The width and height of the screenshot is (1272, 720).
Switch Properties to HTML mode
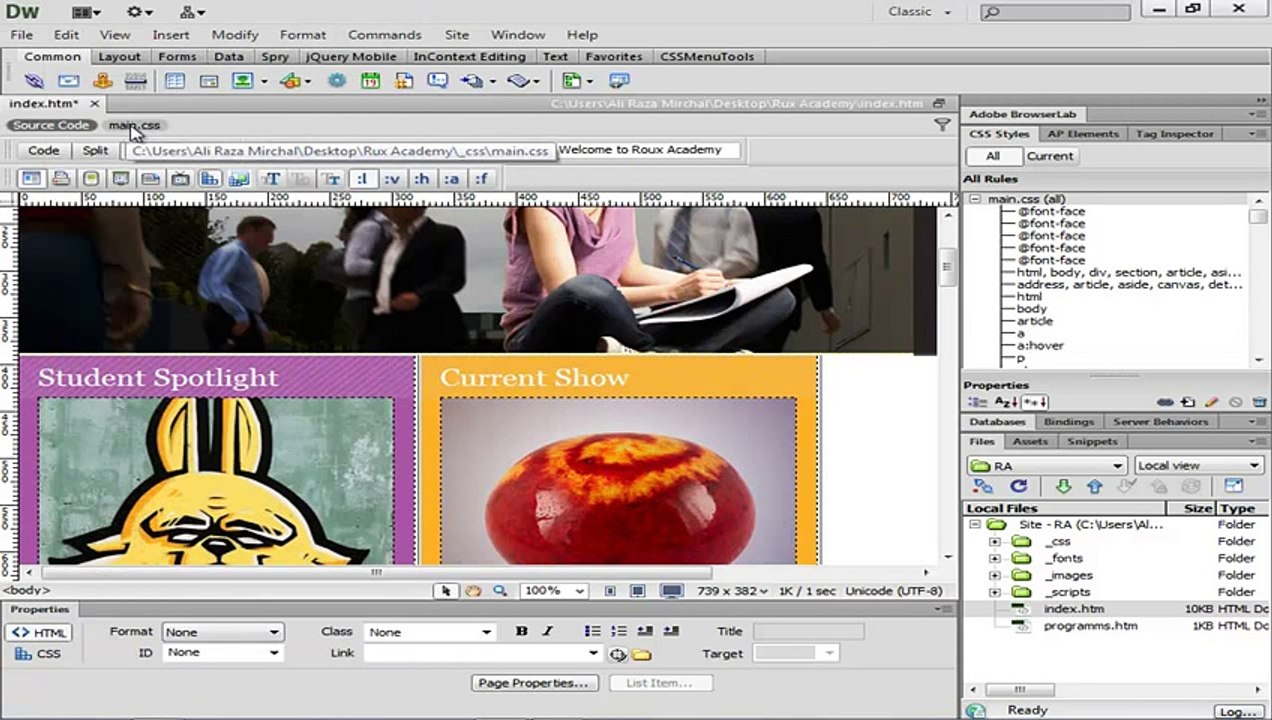click(x=39, y=633)
